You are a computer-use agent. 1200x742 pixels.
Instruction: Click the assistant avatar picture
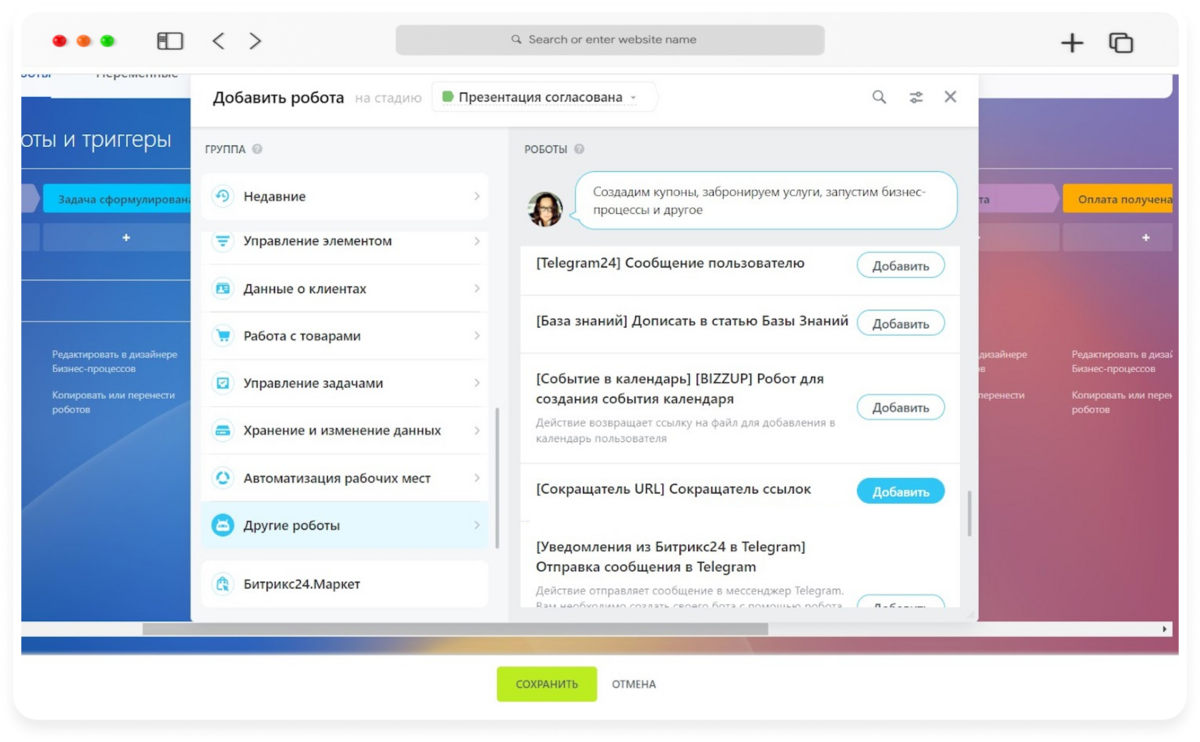[x=545, y=209]
